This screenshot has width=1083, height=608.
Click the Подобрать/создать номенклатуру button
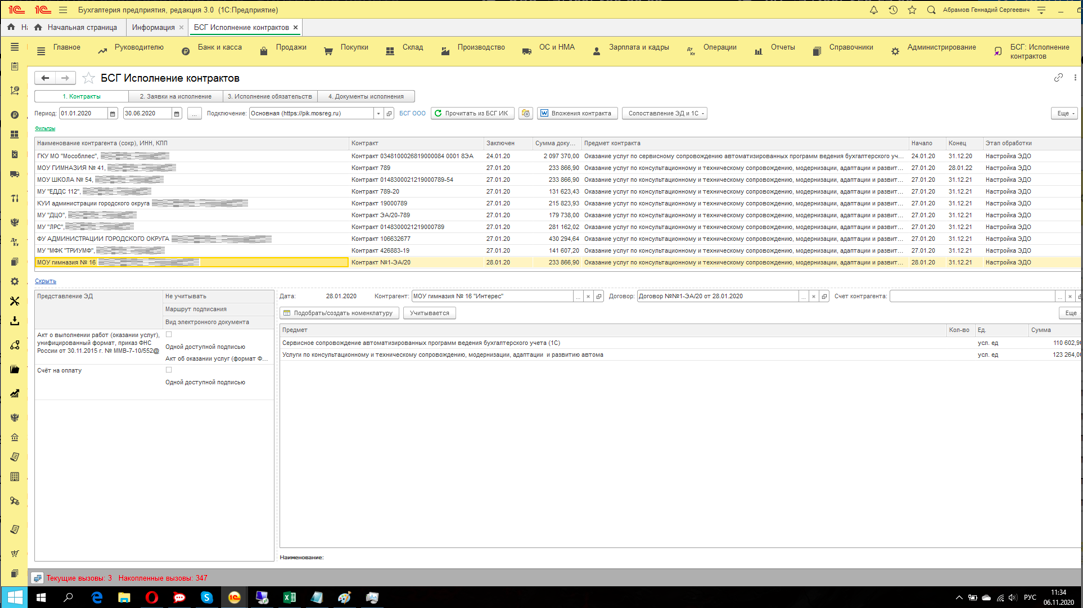(339, 313)
